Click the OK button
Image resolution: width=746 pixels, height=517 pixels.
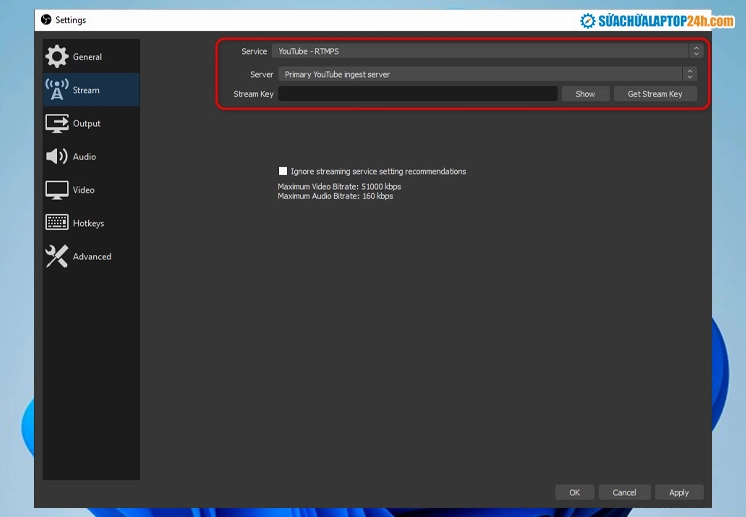point(575,492)
